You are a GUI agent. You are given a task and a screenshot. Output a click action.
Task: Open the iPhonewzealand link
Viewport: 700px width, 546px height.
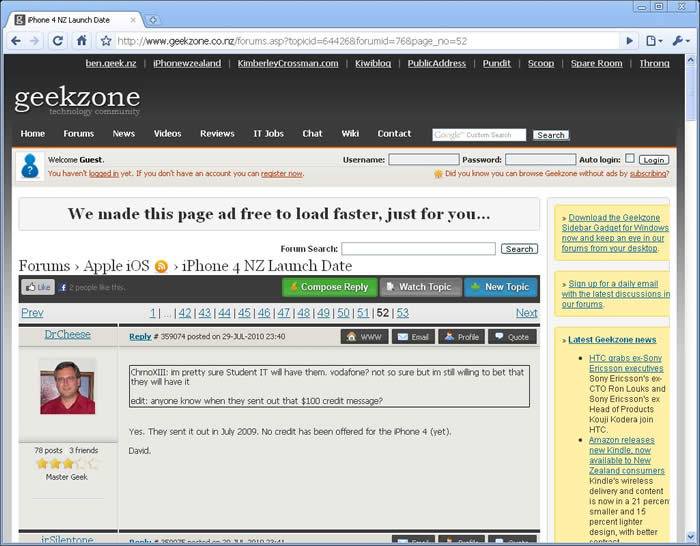(x=187, y=63)
